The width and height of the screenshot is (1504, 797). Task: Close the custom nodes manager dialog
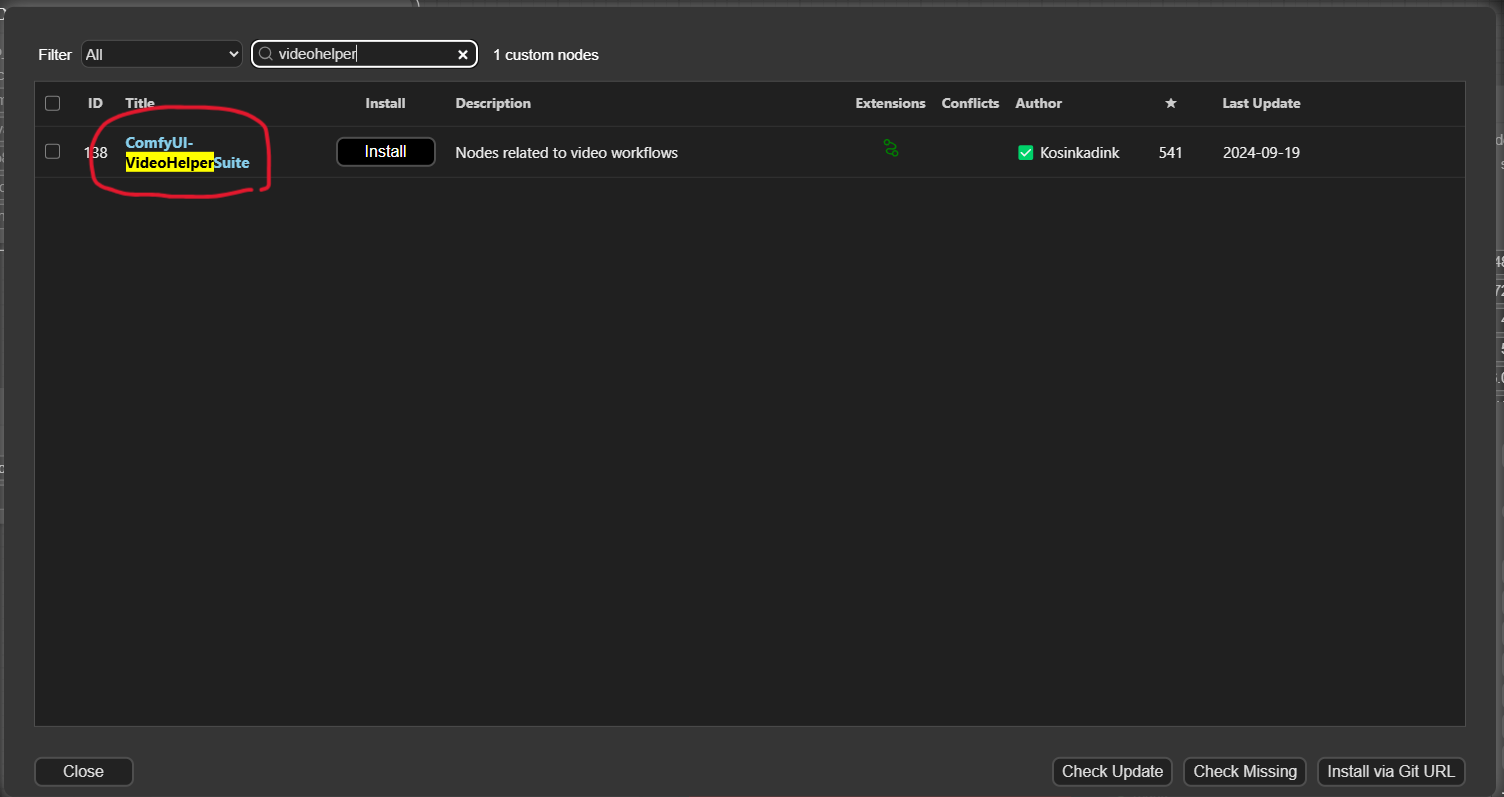tap(84, 771)
